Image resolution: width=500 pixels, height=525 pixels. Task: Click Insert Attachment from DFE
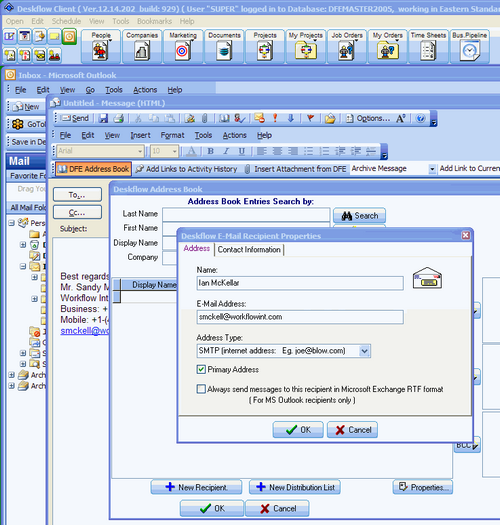[x=296, y=169]
